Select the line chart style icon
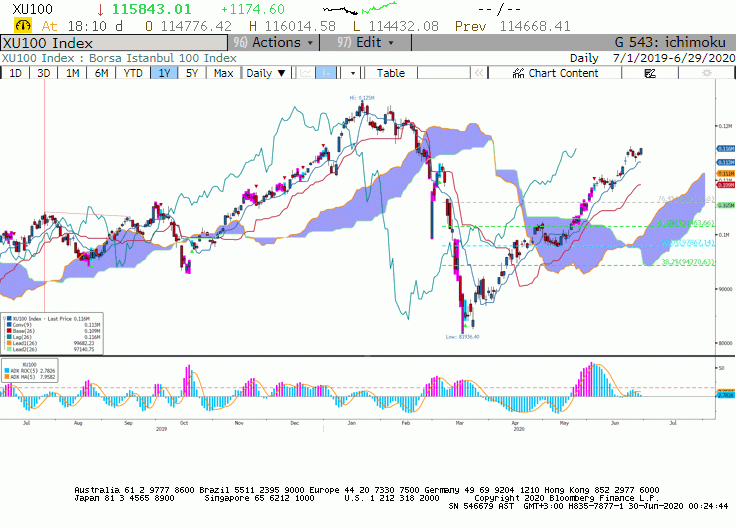Screen dimensions: 736x529 (x=306, y=73)
